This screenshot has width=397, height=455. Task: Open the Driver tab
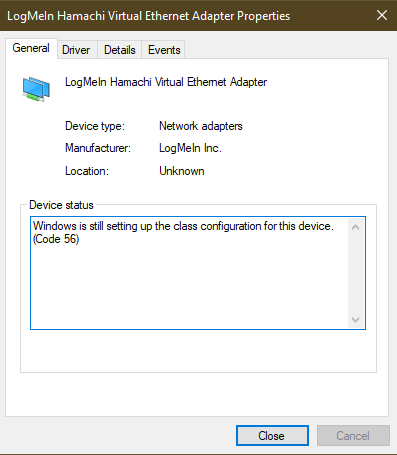pos(76,50)
